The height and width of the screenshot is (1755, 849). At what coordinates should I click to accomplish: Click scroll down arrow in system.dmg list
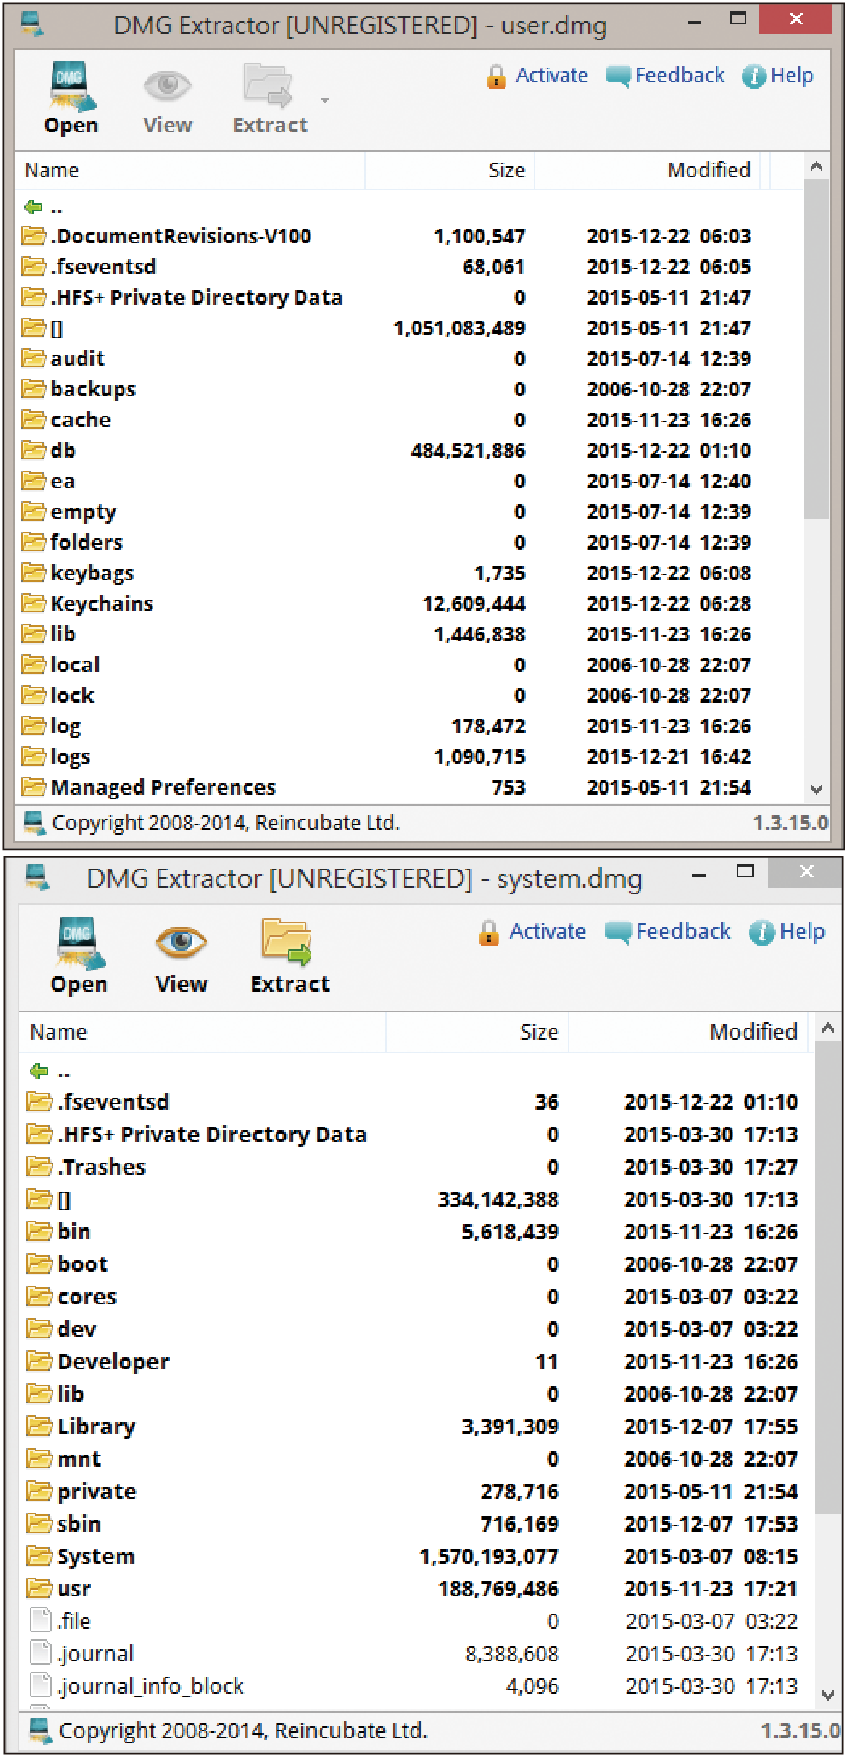click(827, 1694)
